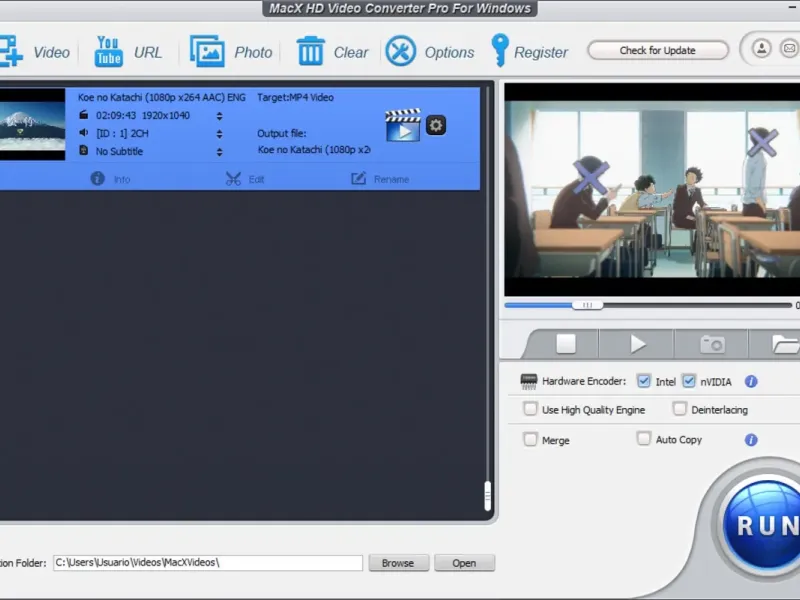Image resolution: width=800 pixels, height=600 pixels.
Task: Click the URL toolbar label
Action: [148, 52]
